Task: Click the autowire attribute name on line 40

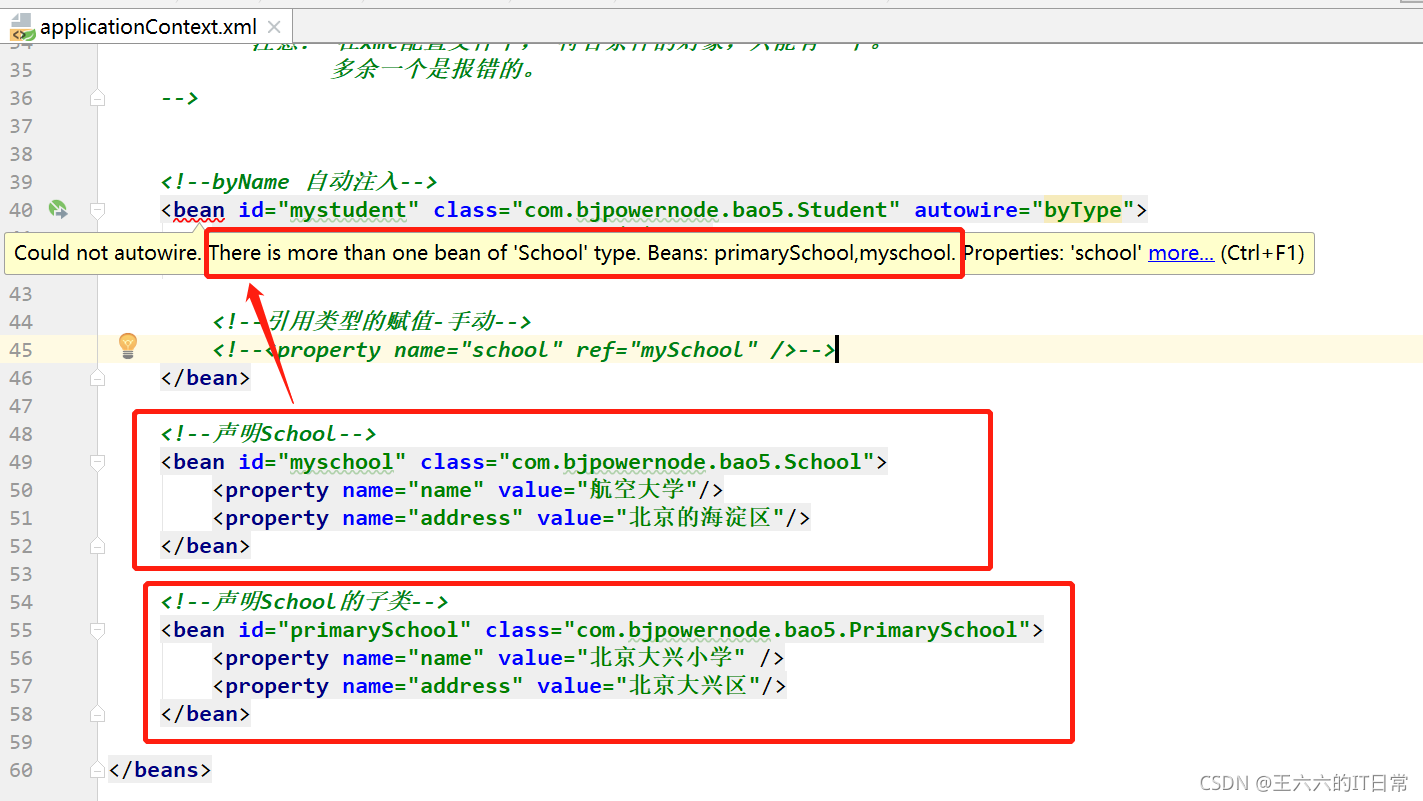Action: point(966,210)
